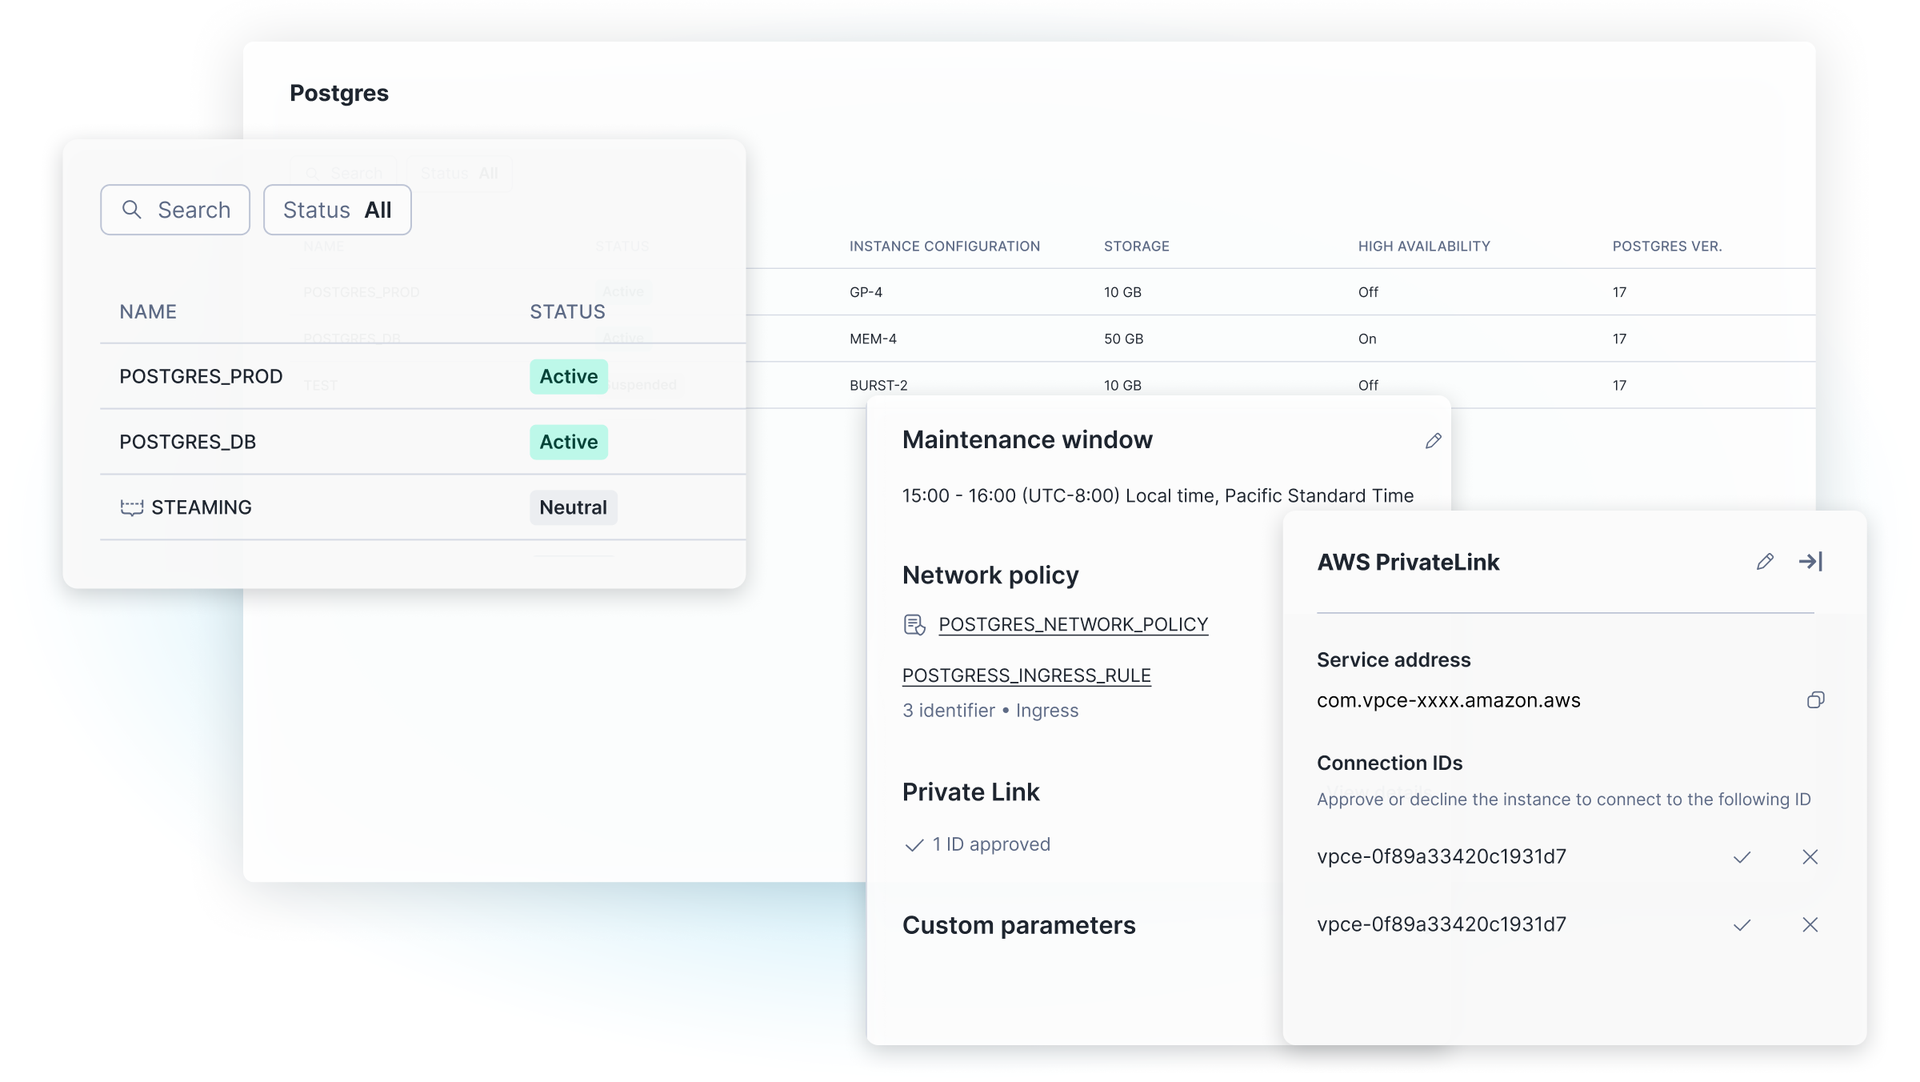Click the HIGH AVAILABILITY column header

coord(1424,246)
